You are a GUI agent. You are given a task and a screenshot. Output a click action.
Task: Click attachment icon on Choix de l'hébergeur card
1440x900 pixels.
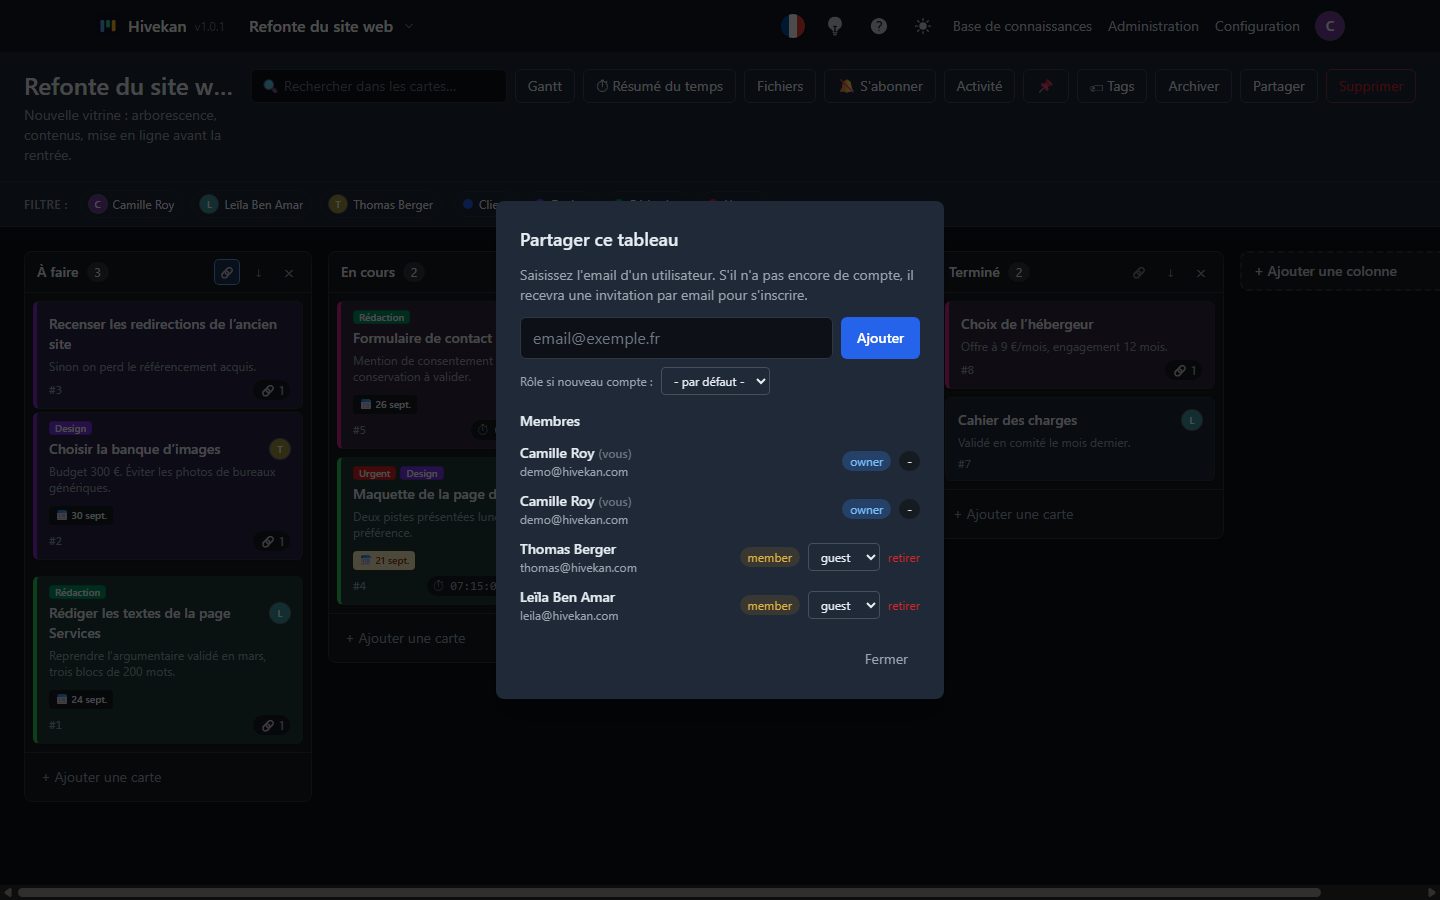(1185, 370)
